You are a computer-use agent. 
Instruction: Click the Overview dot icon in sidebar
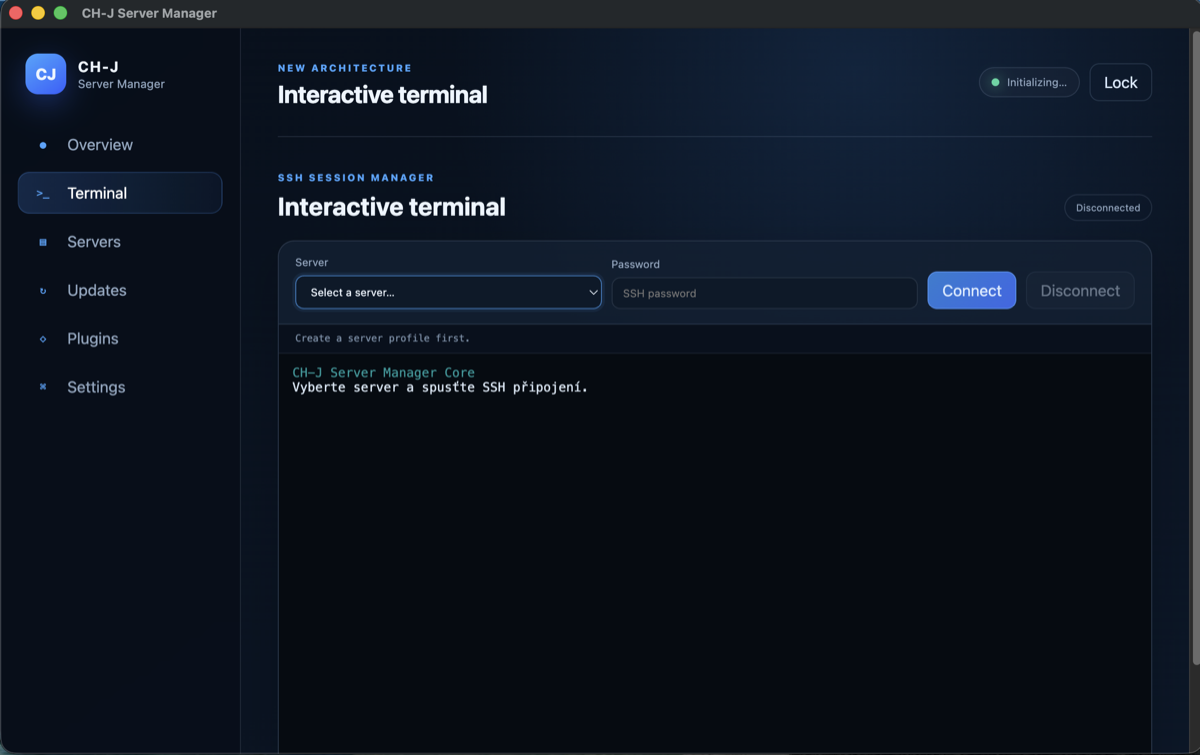pyautogui.click(x=42, y=145)
